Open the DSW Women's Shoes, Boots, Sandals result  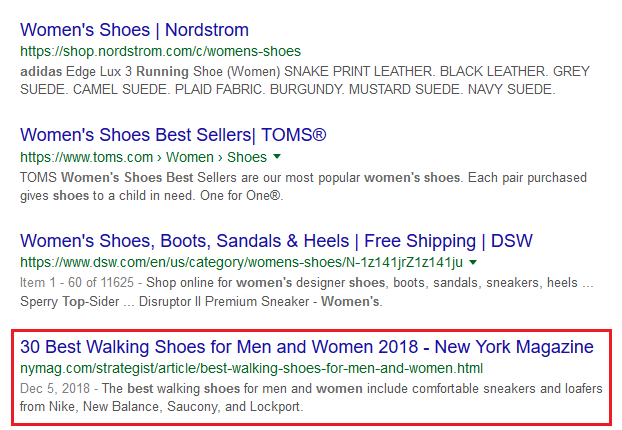coord(276,241)
